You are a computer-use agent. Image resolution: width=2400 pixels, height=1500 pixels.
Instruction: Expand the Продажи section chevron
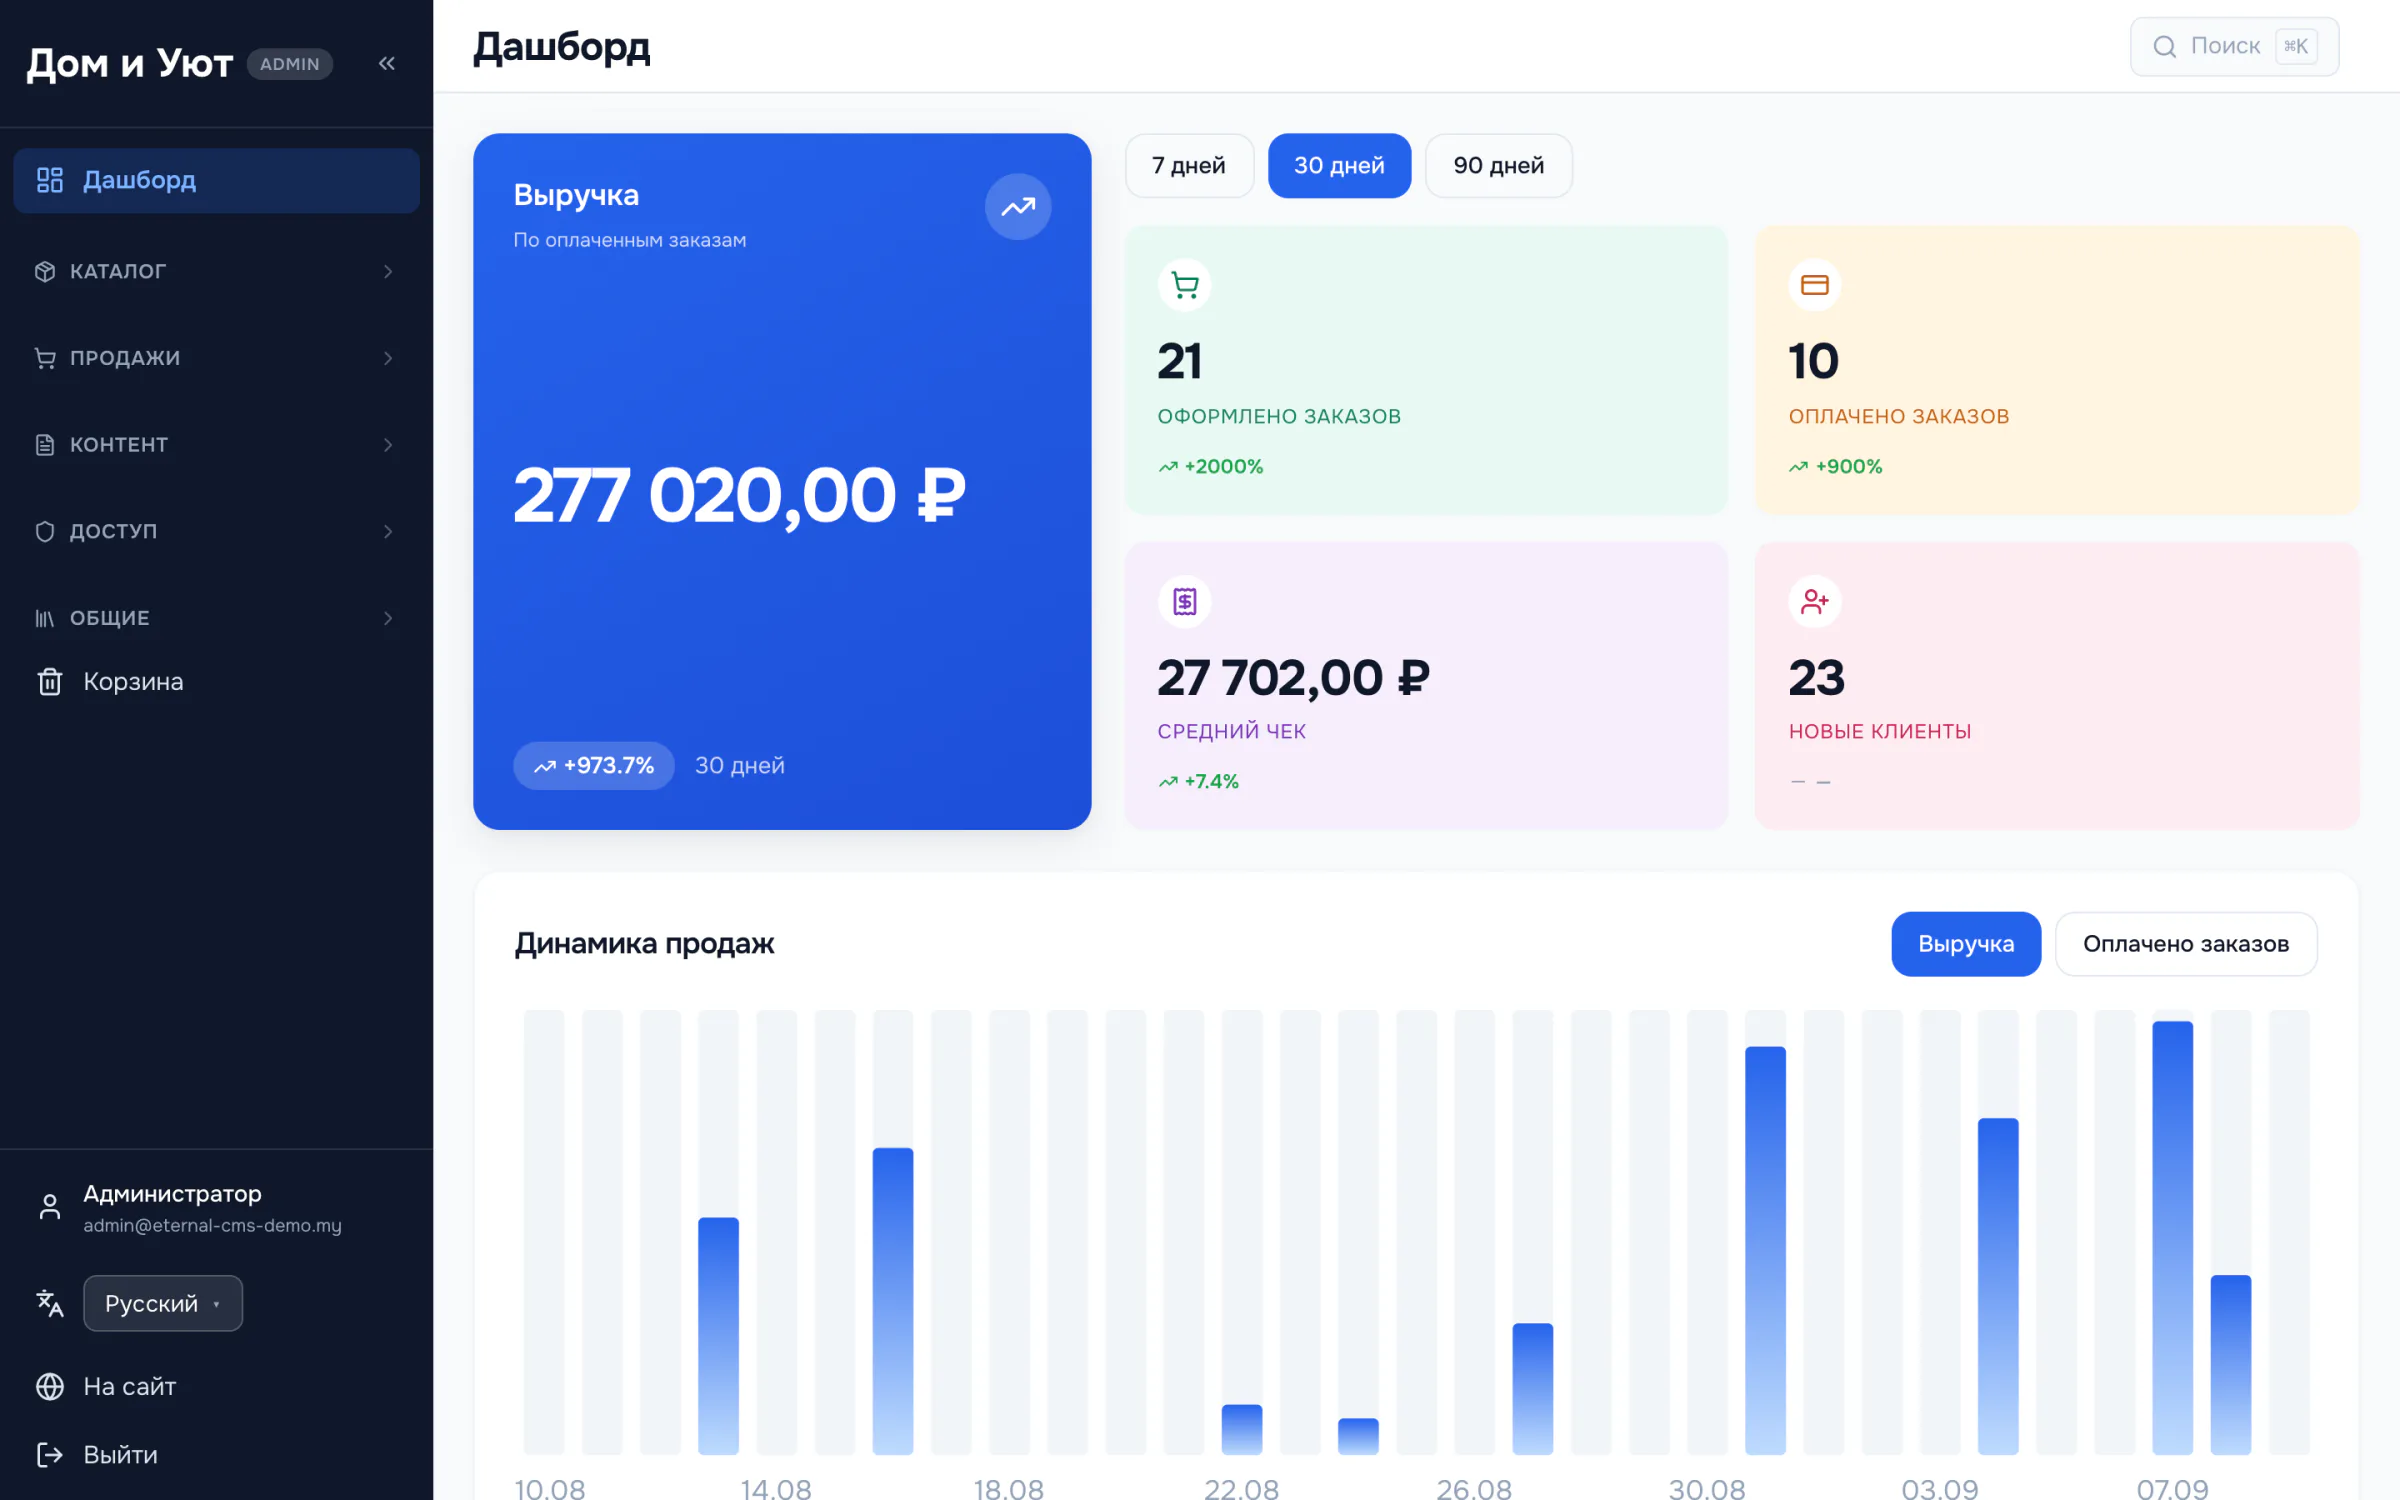388,358
